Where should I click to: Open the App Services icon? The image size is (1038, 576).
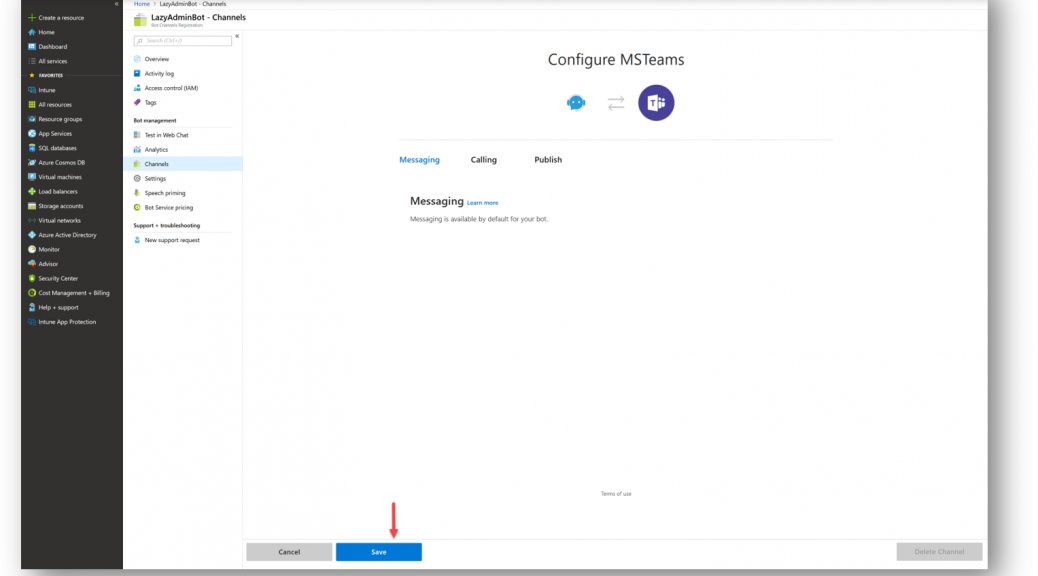32,134
